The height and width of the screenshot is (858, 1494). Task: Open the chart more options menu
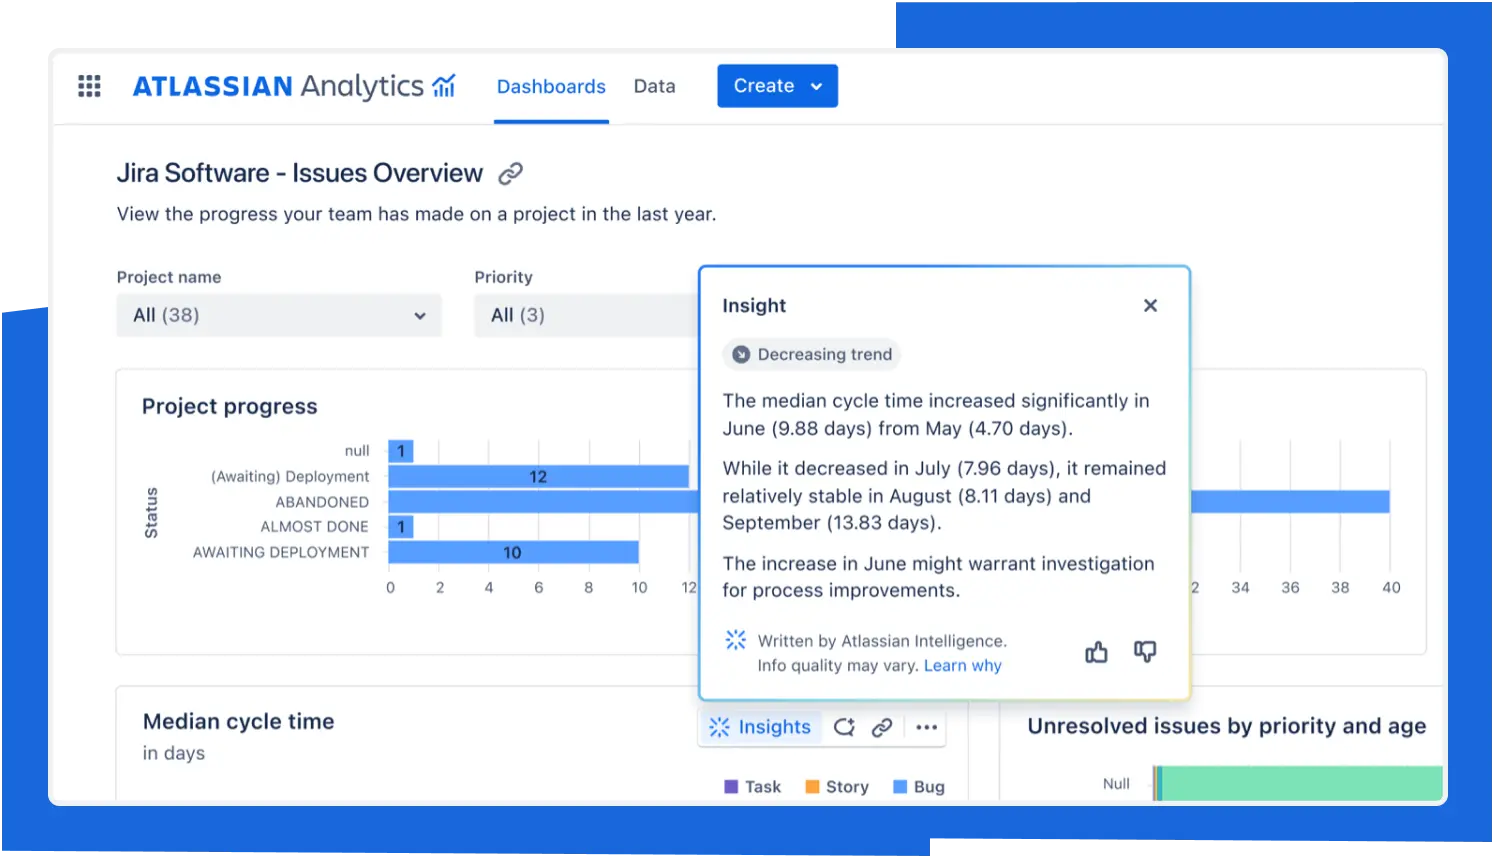click(x=926, y=727)
